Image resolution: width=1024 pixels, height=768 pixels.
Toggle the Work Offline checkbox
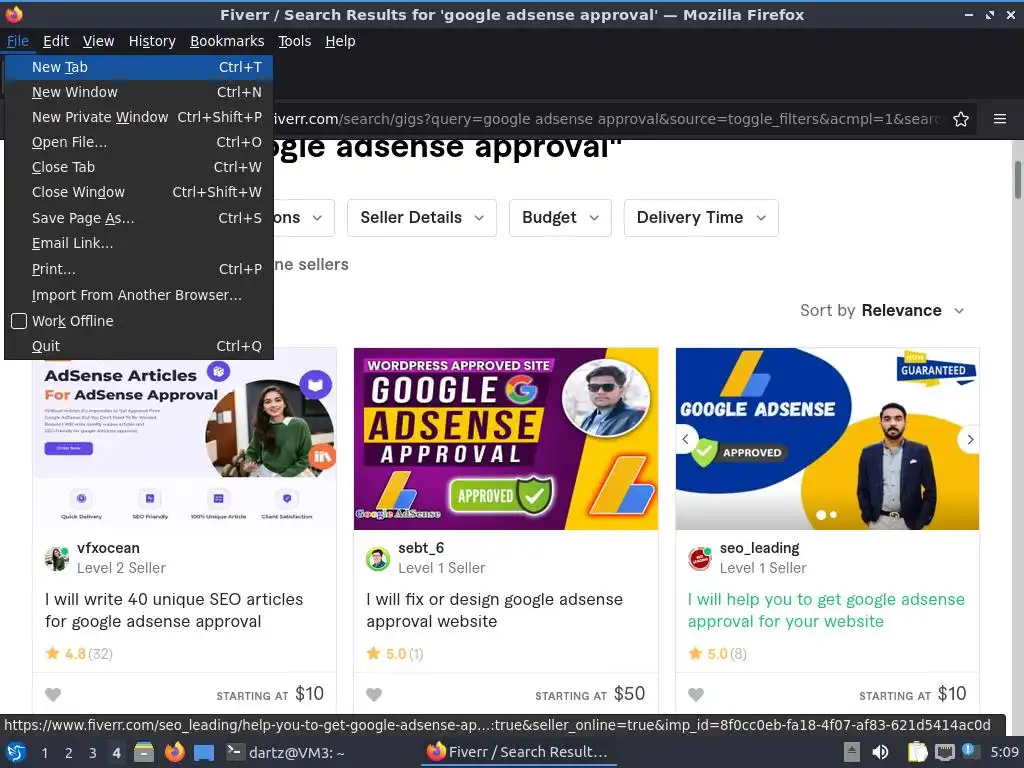(19, 321)
